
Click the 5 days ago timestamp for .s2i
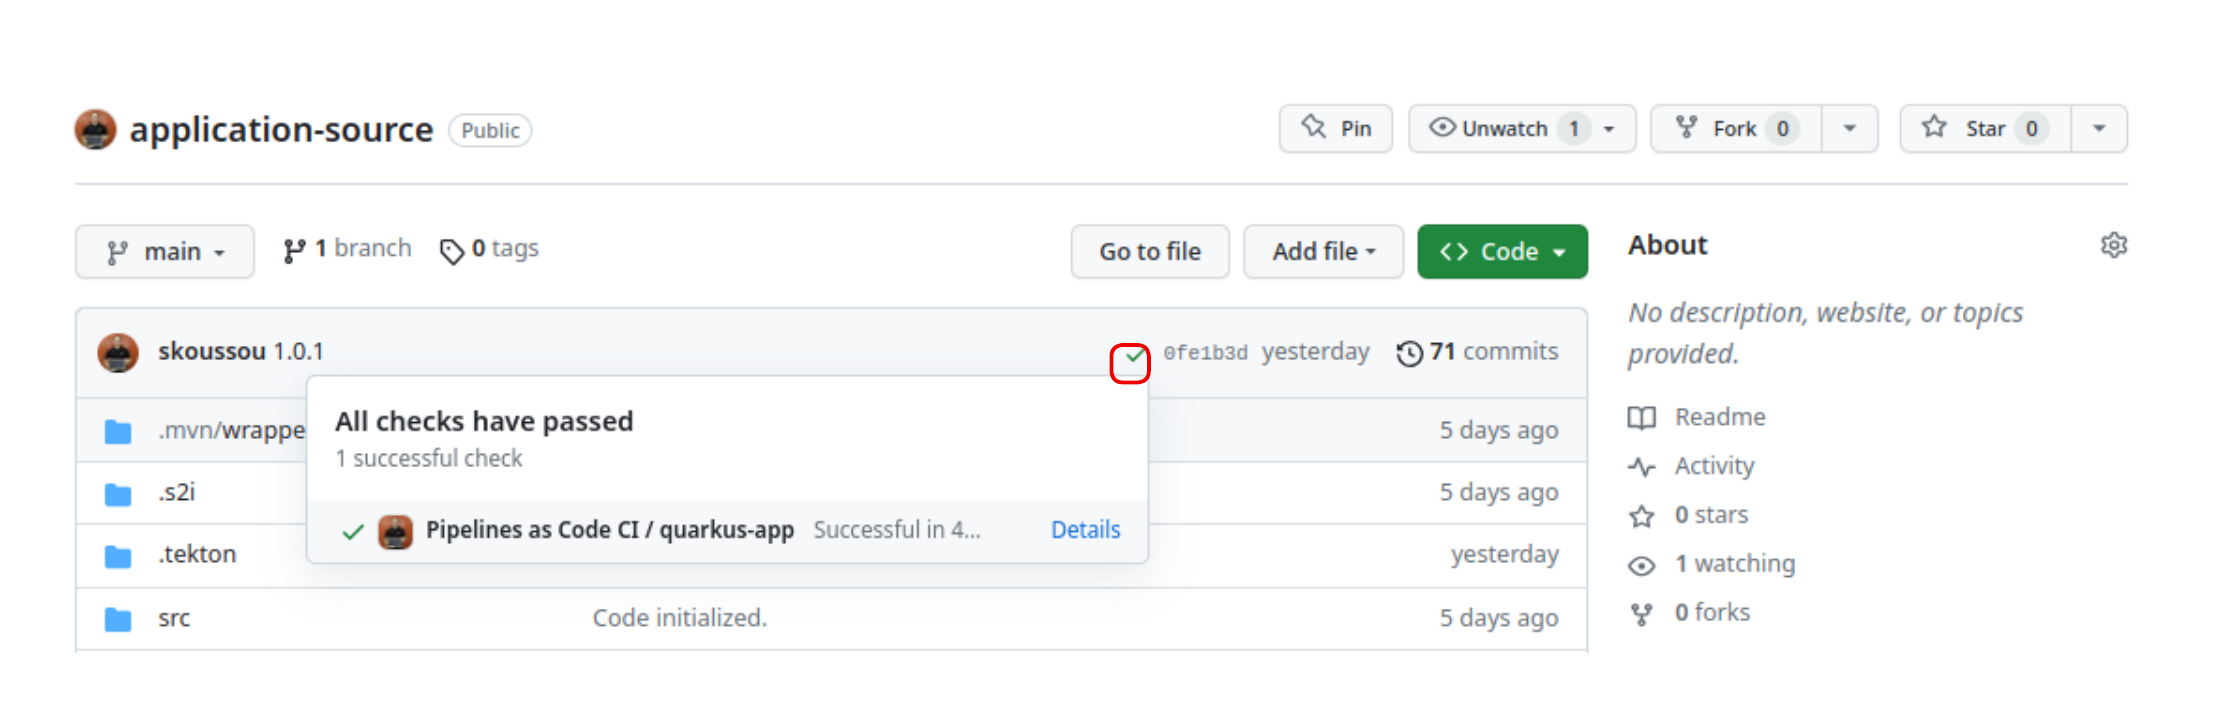coord(1499,492)
